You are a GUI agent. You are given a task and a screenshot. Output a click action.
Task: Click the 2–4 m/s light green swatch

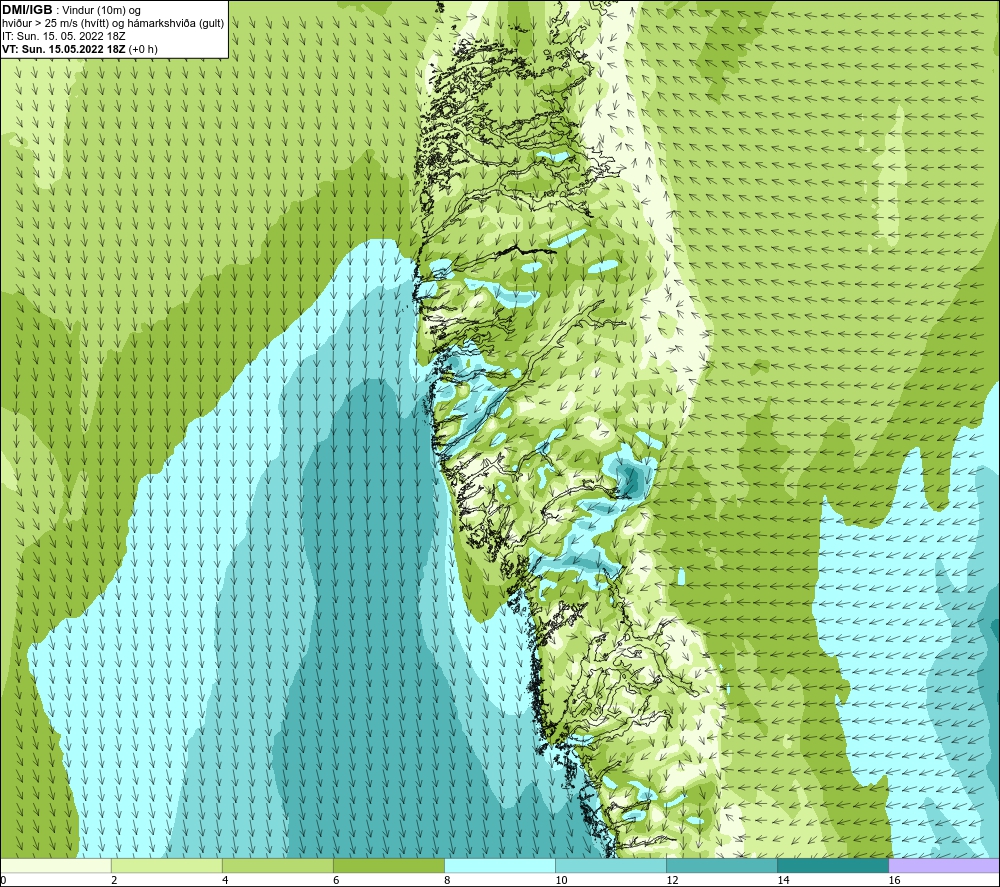point(166,865)
